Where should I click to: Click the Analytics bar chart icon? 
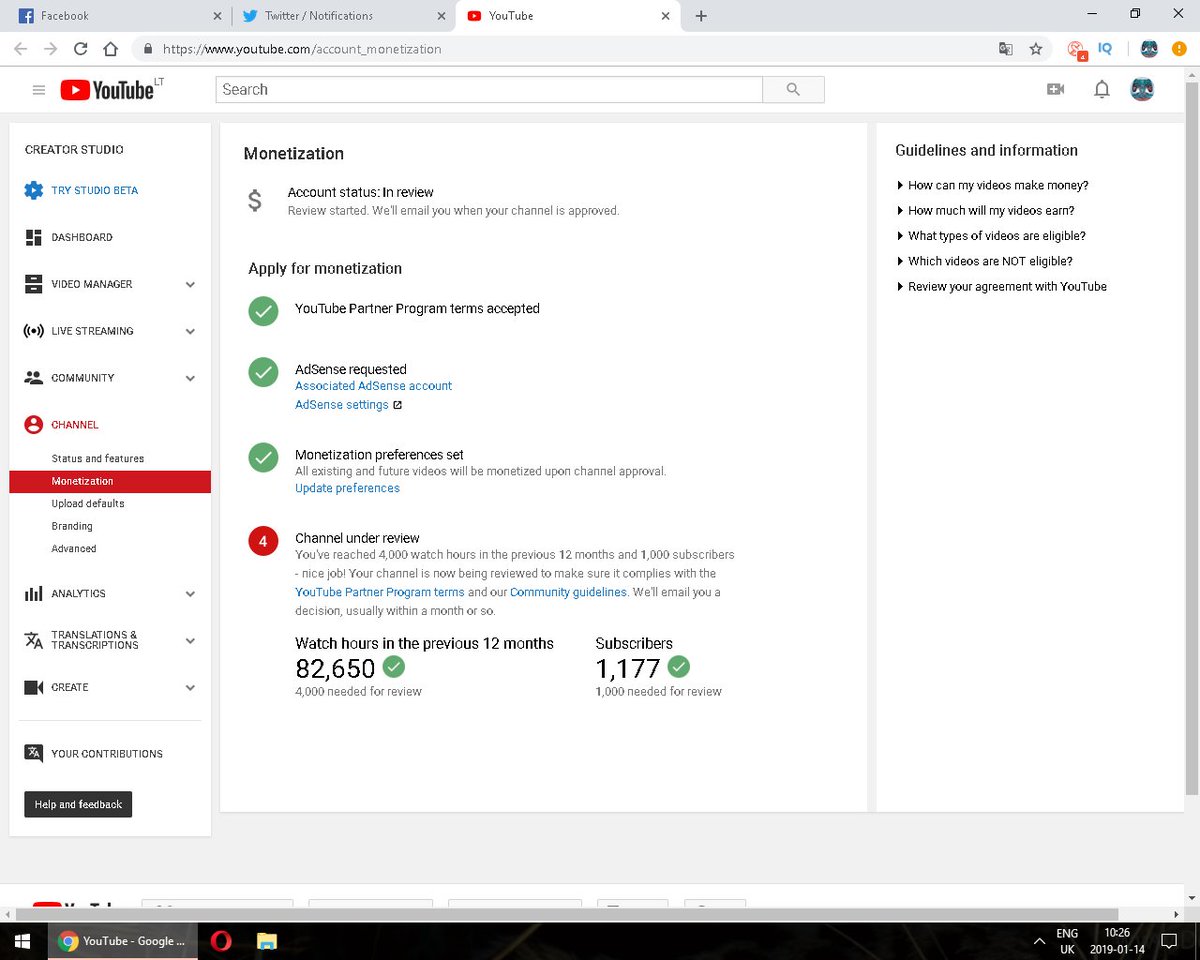[33, 594]
